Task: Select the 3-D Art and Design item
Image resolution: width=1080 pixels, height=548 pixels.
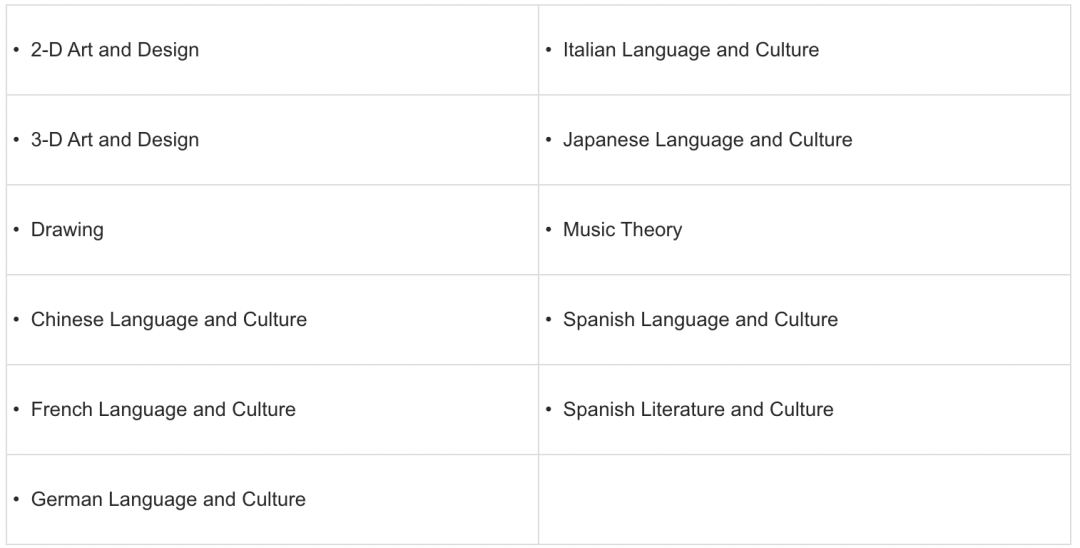Action: (x=115, y=140)
